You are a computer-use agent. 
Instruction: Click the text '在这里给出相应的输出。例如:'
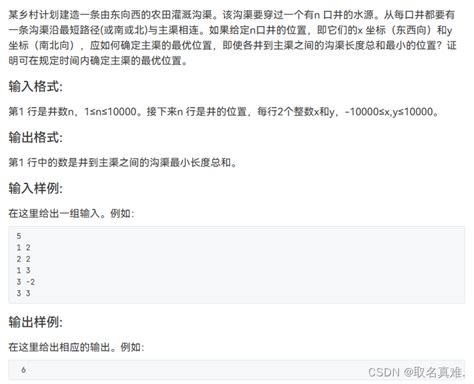pos(76,347)
